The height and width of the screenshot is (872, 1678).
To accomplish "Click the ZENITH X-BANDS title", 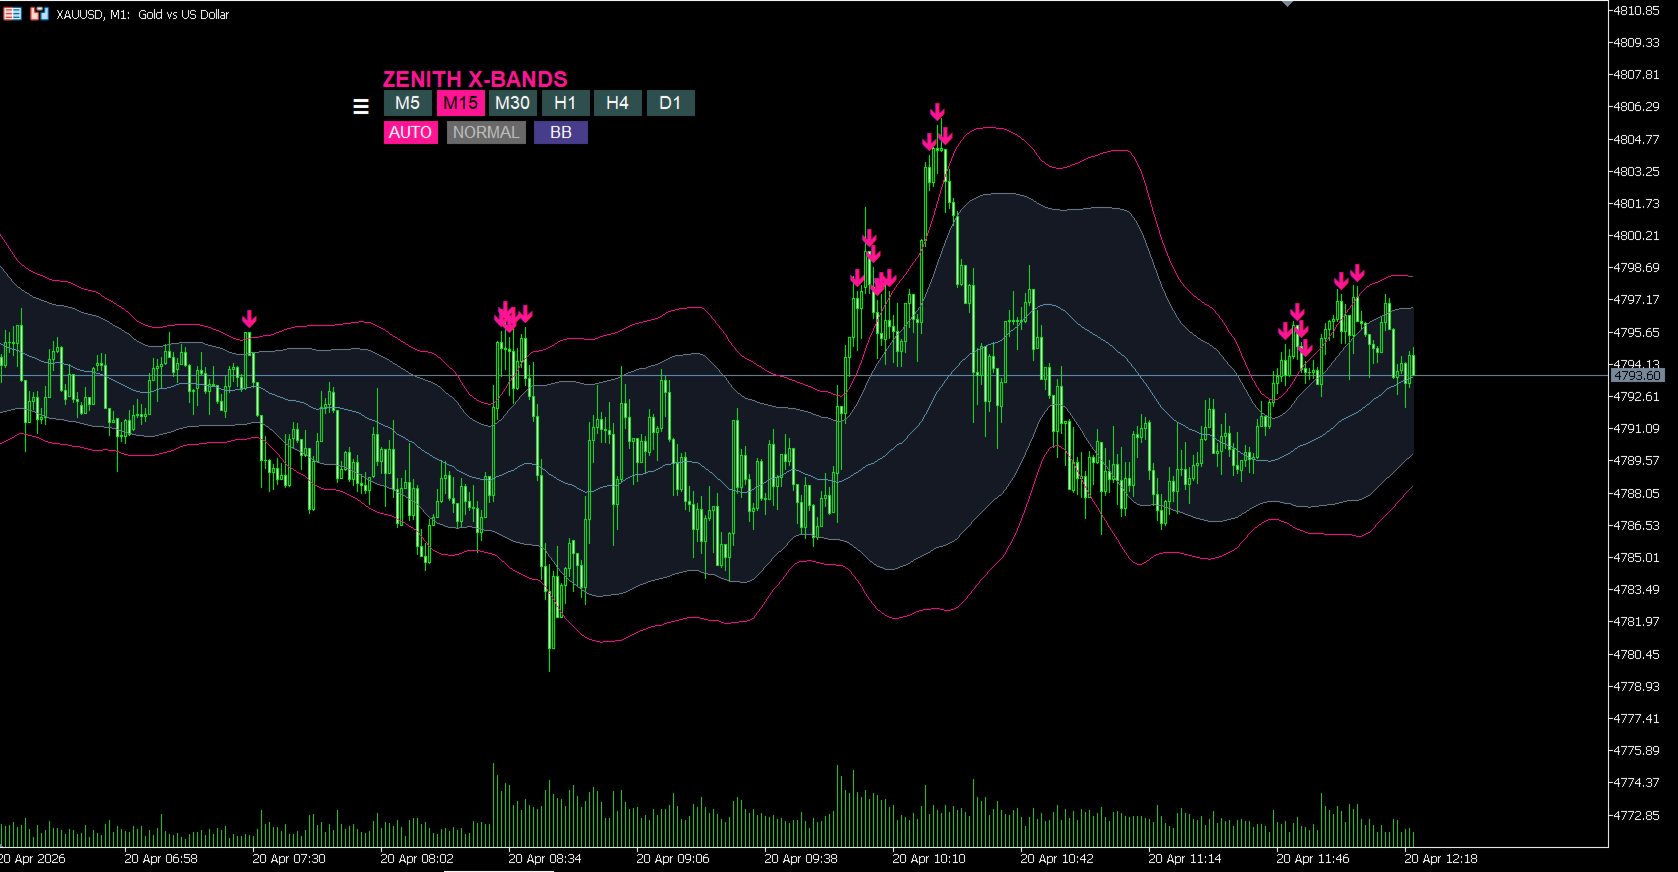I will pos(475,79).
